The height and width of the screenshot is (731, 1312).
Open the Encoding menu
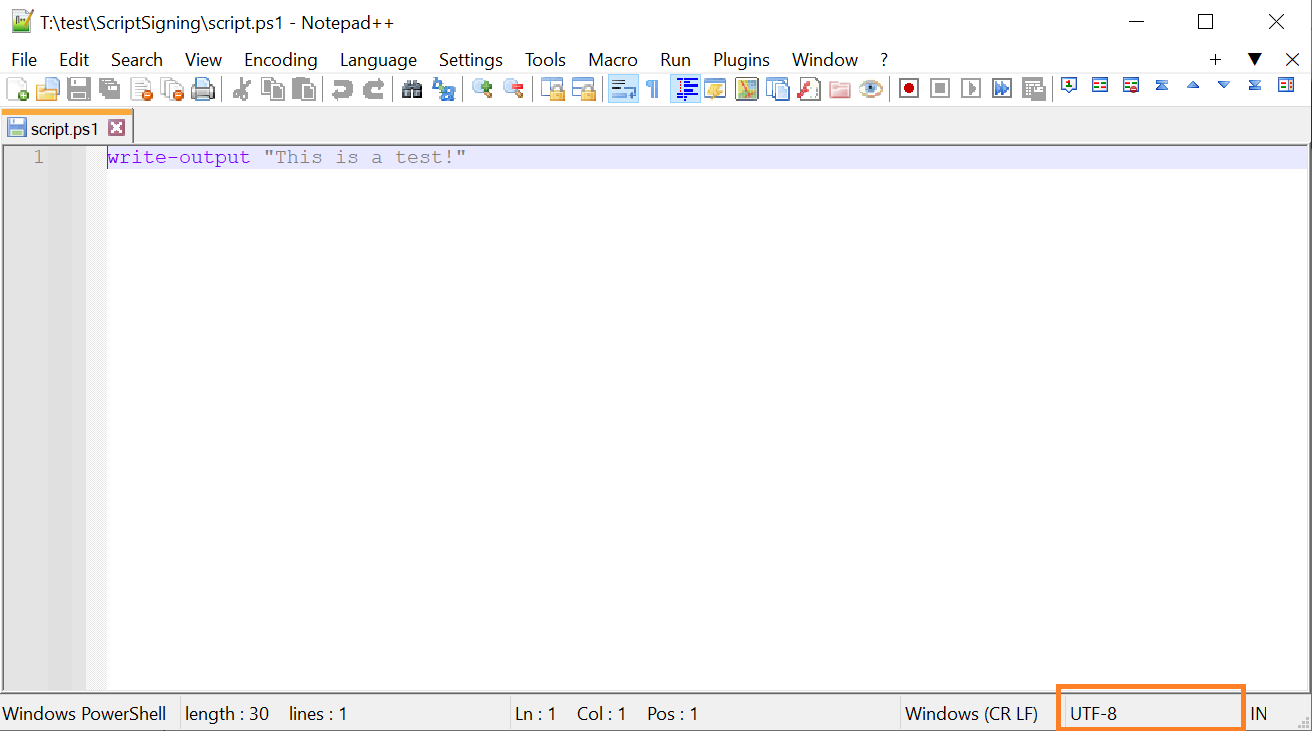281,59
